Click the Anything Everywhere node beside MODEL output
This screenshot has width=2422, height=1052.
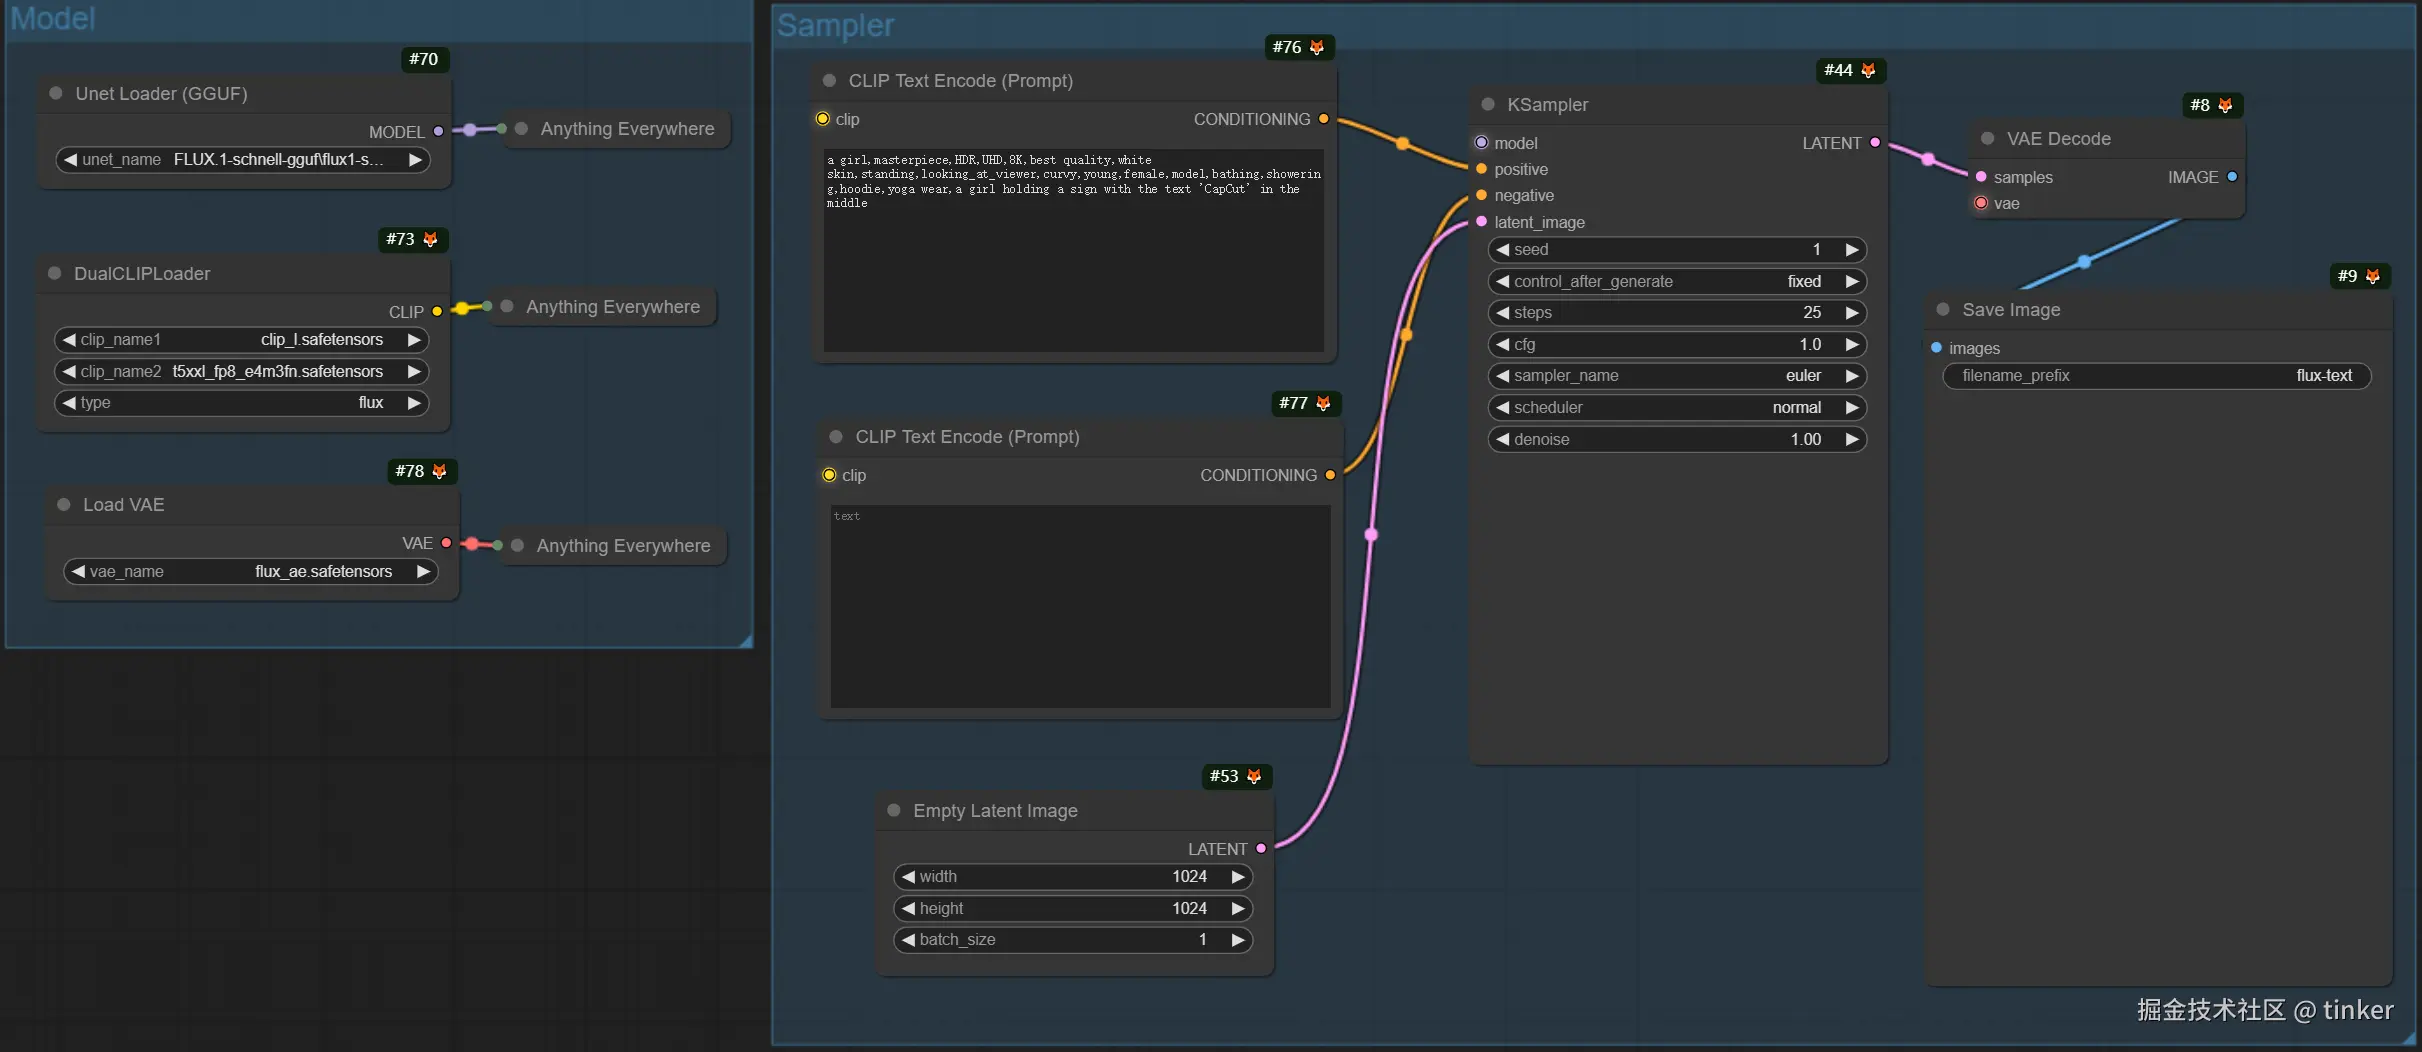618,129
